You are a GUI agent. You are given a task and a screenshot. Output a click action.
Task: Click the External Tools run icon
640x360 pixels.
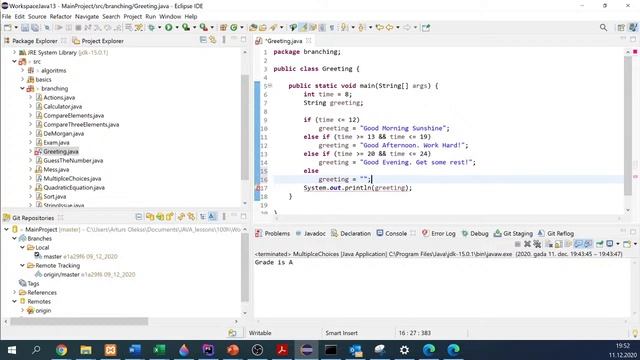coord(204,27)
